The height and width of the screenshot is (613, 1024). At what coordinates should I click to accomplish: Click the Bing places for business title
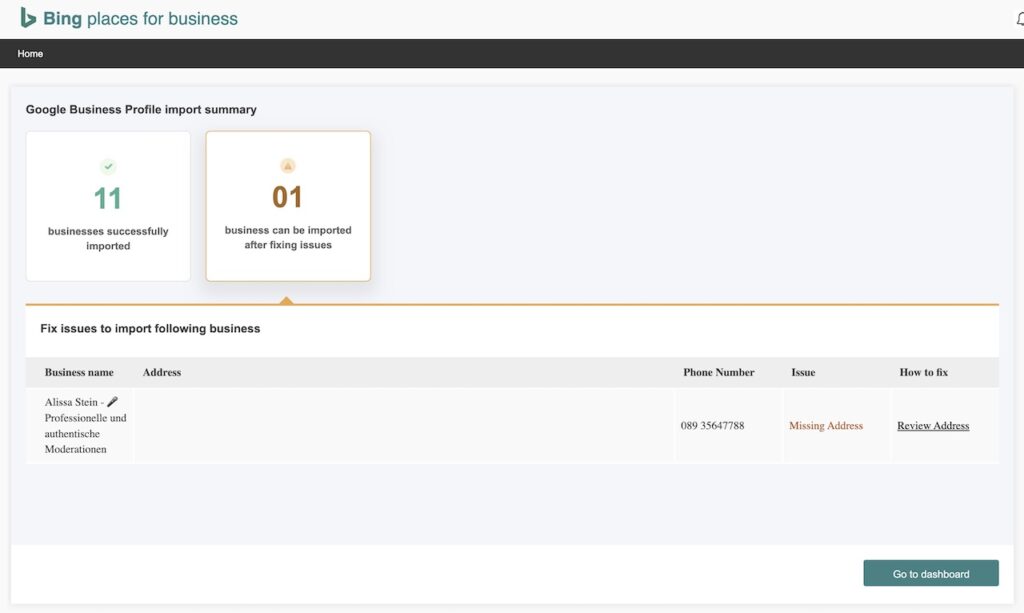(x=140, y=18)
